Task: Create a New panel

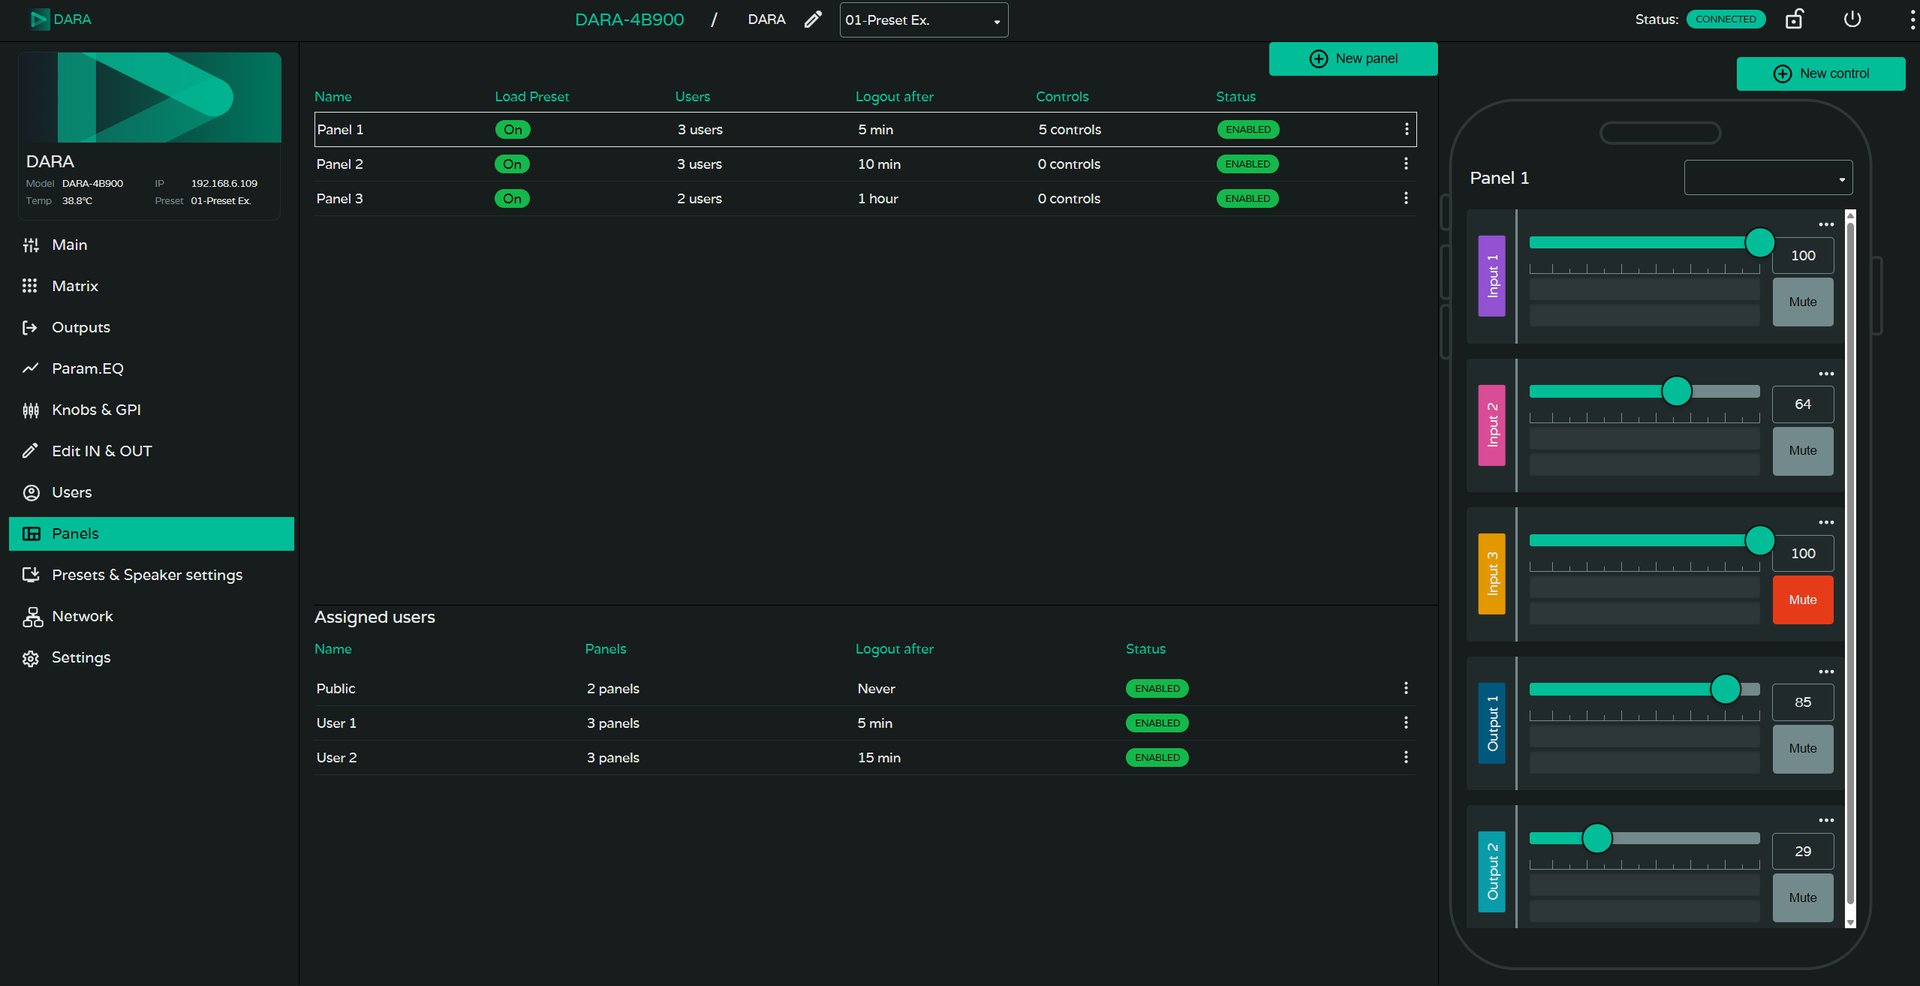Action: point(1353,59)
